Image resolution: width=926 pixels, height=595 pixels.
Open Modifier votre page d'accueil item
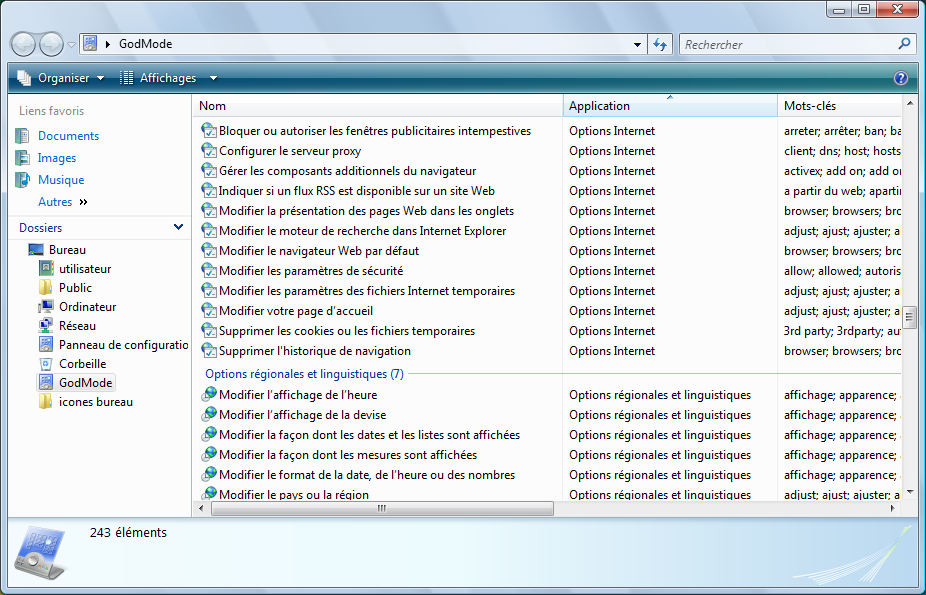coord(296,311)
